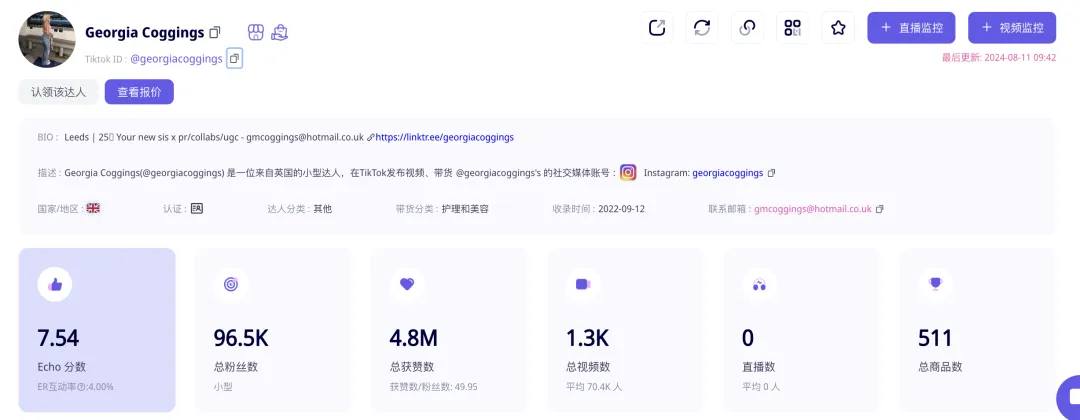The height and width of the screenshot is (420, 1080).
Task: Open the shop storefront icon
Action: [256, 32]
